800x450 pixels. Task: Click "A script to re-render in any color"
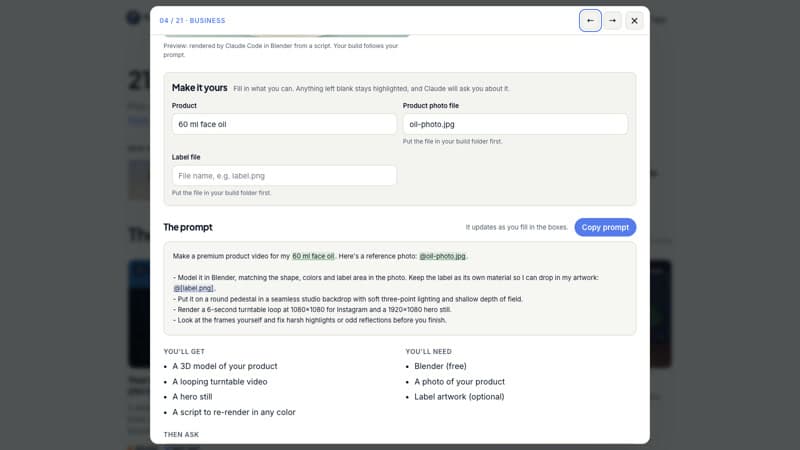(x=234, y=412)
